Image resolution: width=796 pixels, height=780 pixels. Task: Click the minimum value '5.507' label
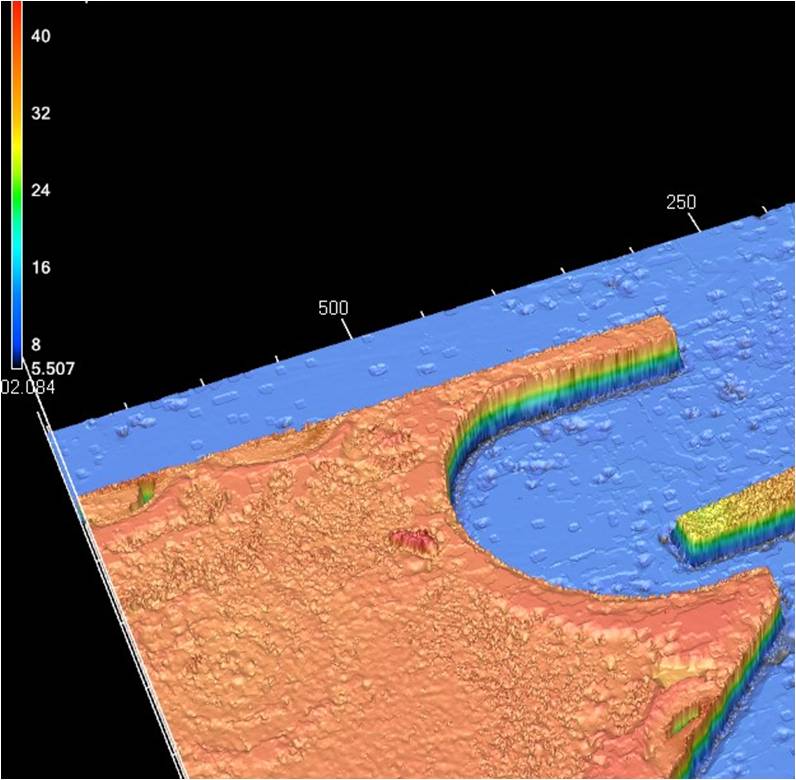tap(53, 368)
